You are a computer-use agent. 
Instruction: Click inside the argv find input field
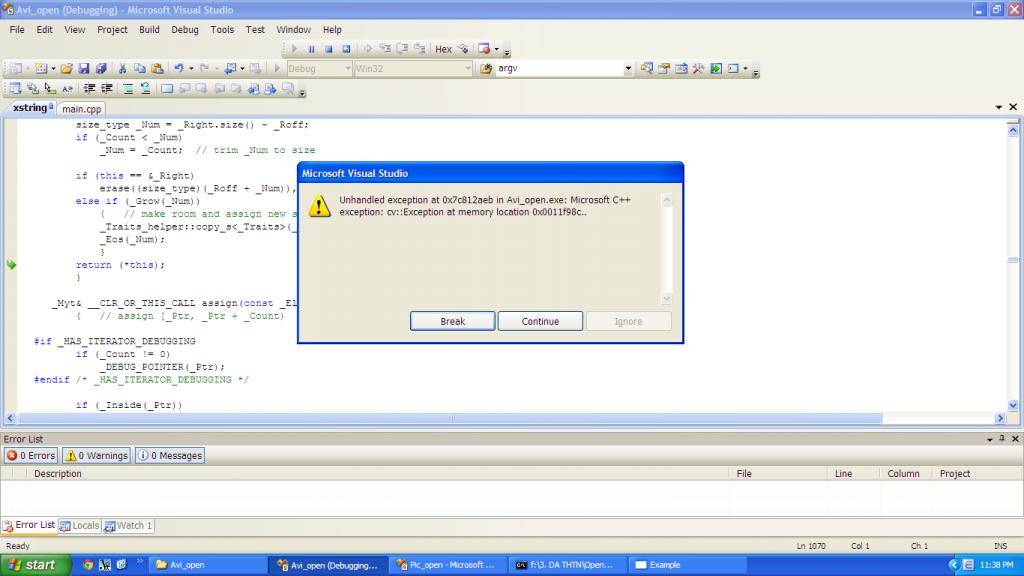[559, 69]
